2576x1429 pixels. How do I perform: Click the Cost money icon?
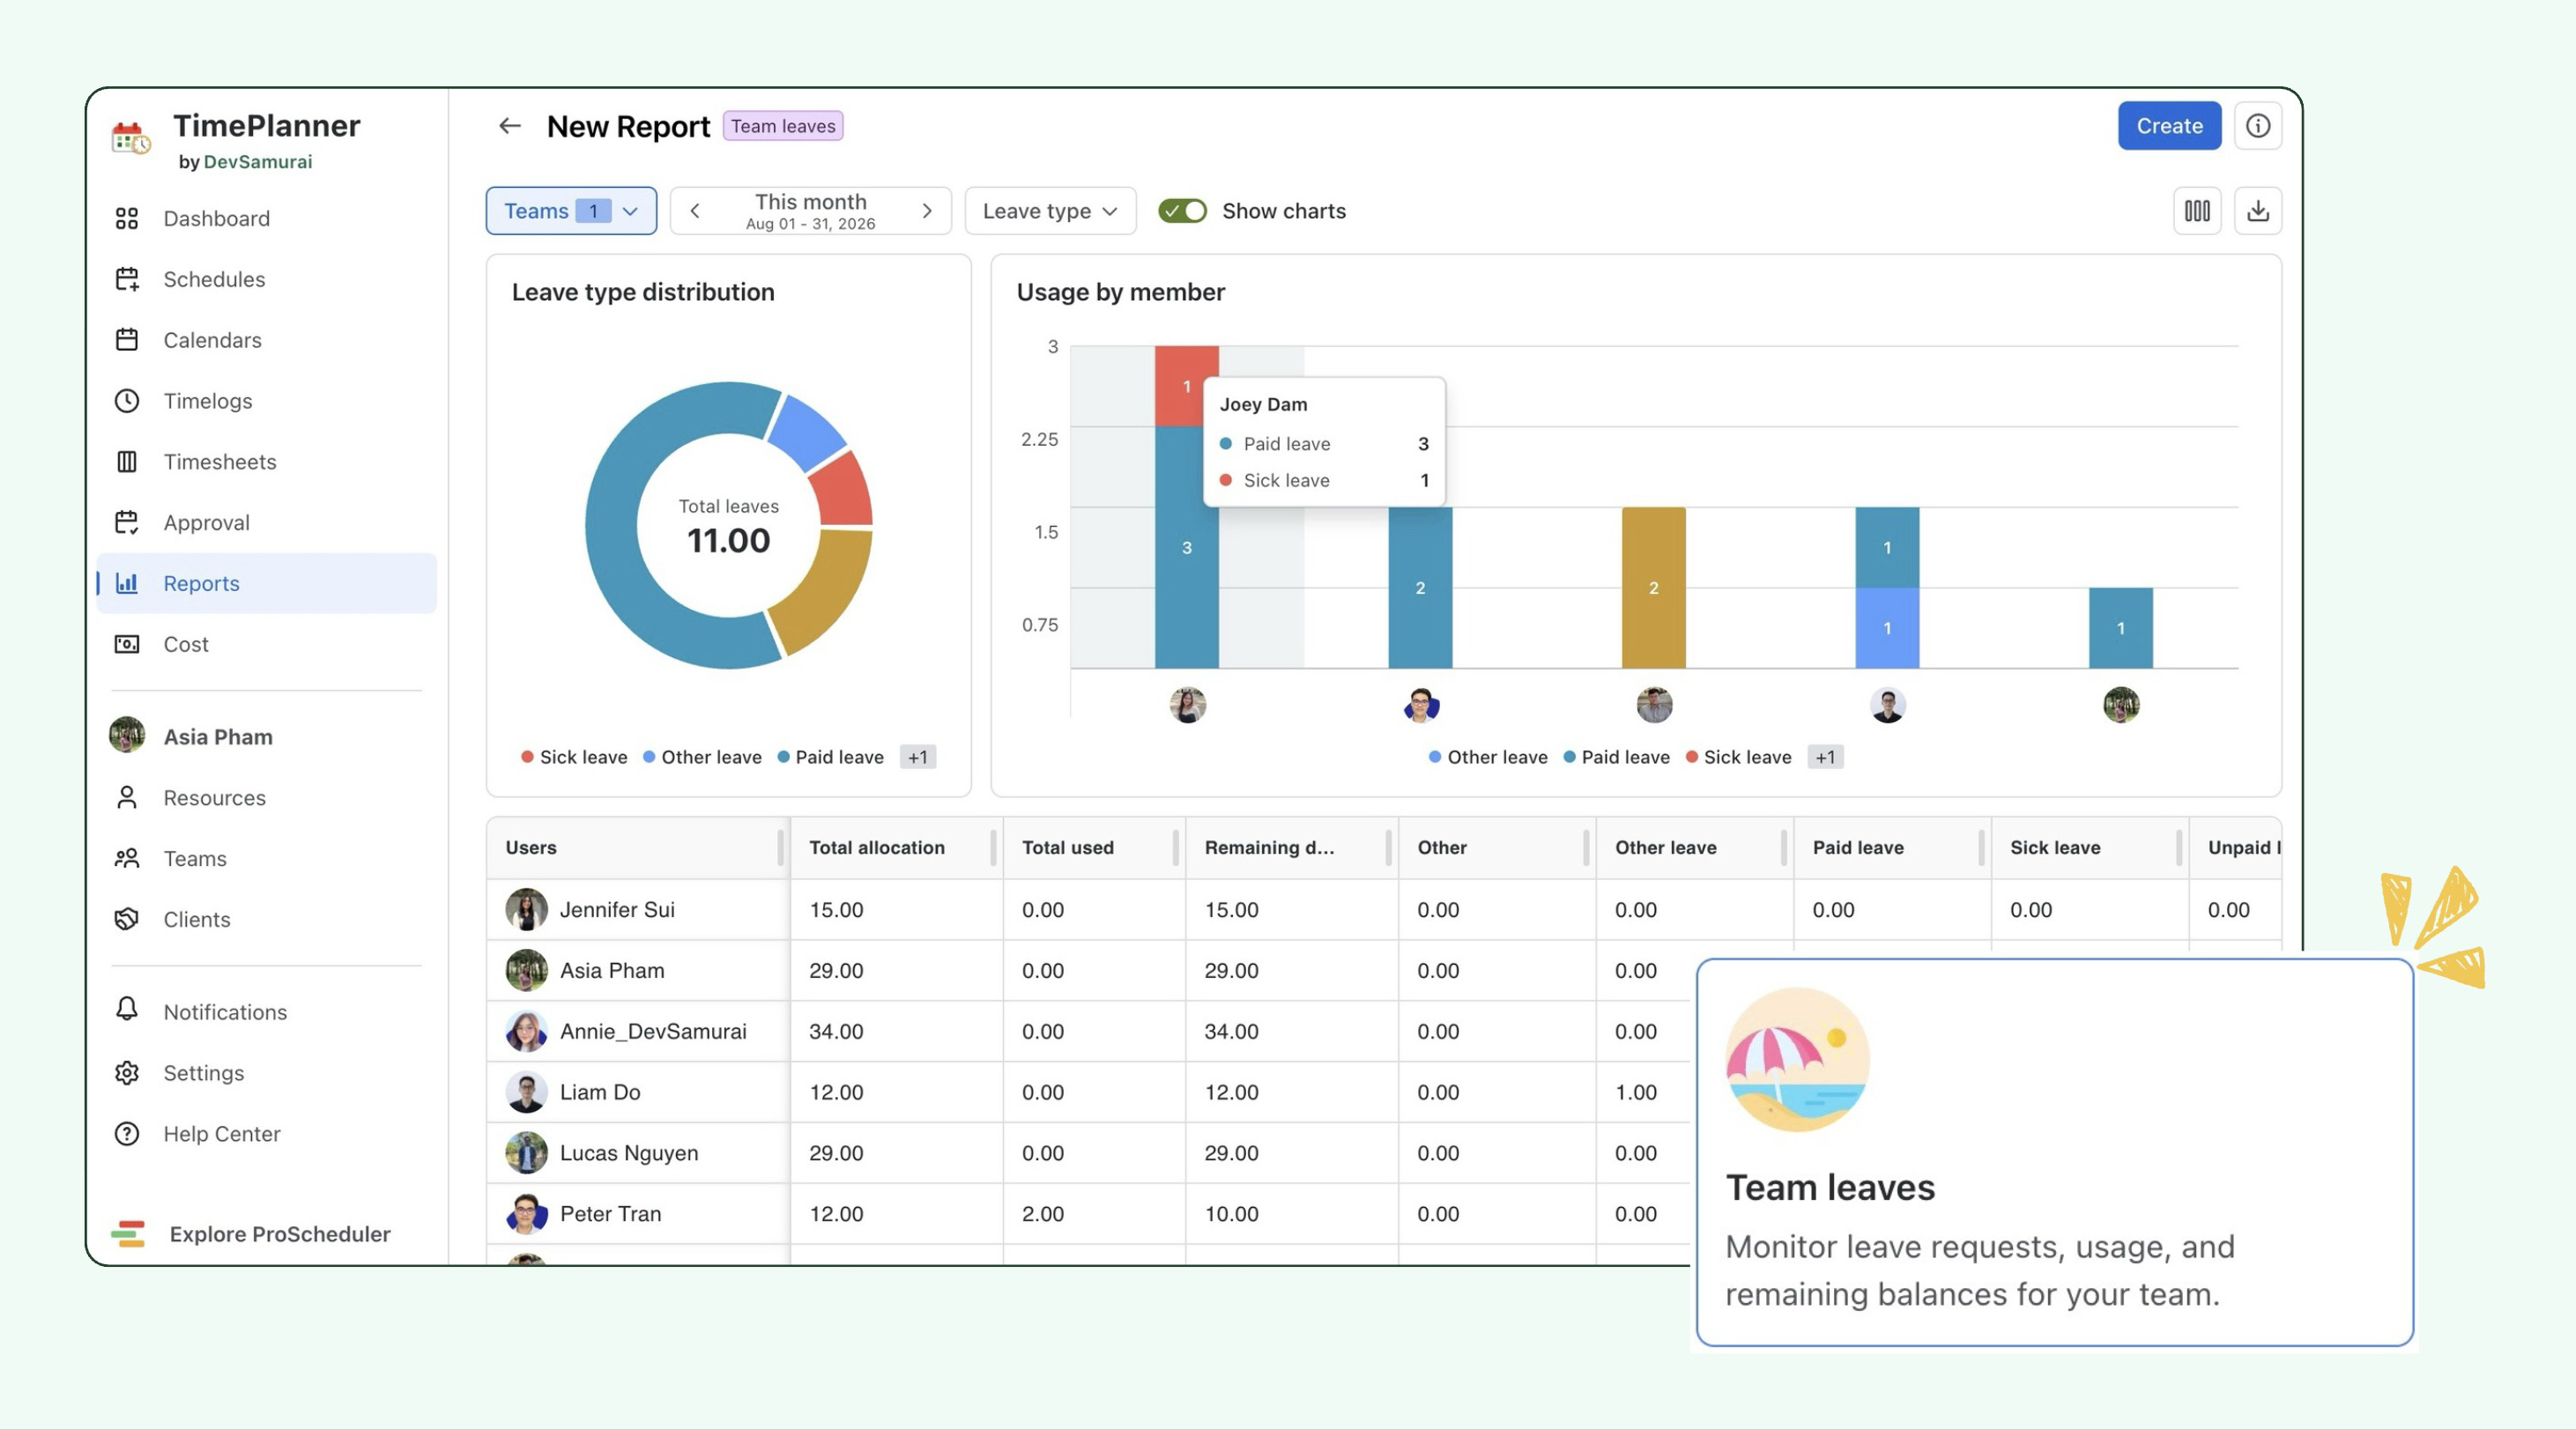[x=127, y=644]
